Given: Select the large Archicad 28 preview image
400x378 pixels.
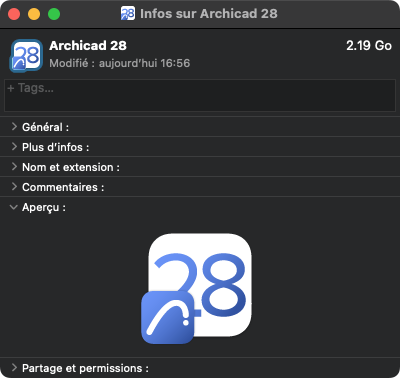Looking at the screenshot, I should 196,288.
